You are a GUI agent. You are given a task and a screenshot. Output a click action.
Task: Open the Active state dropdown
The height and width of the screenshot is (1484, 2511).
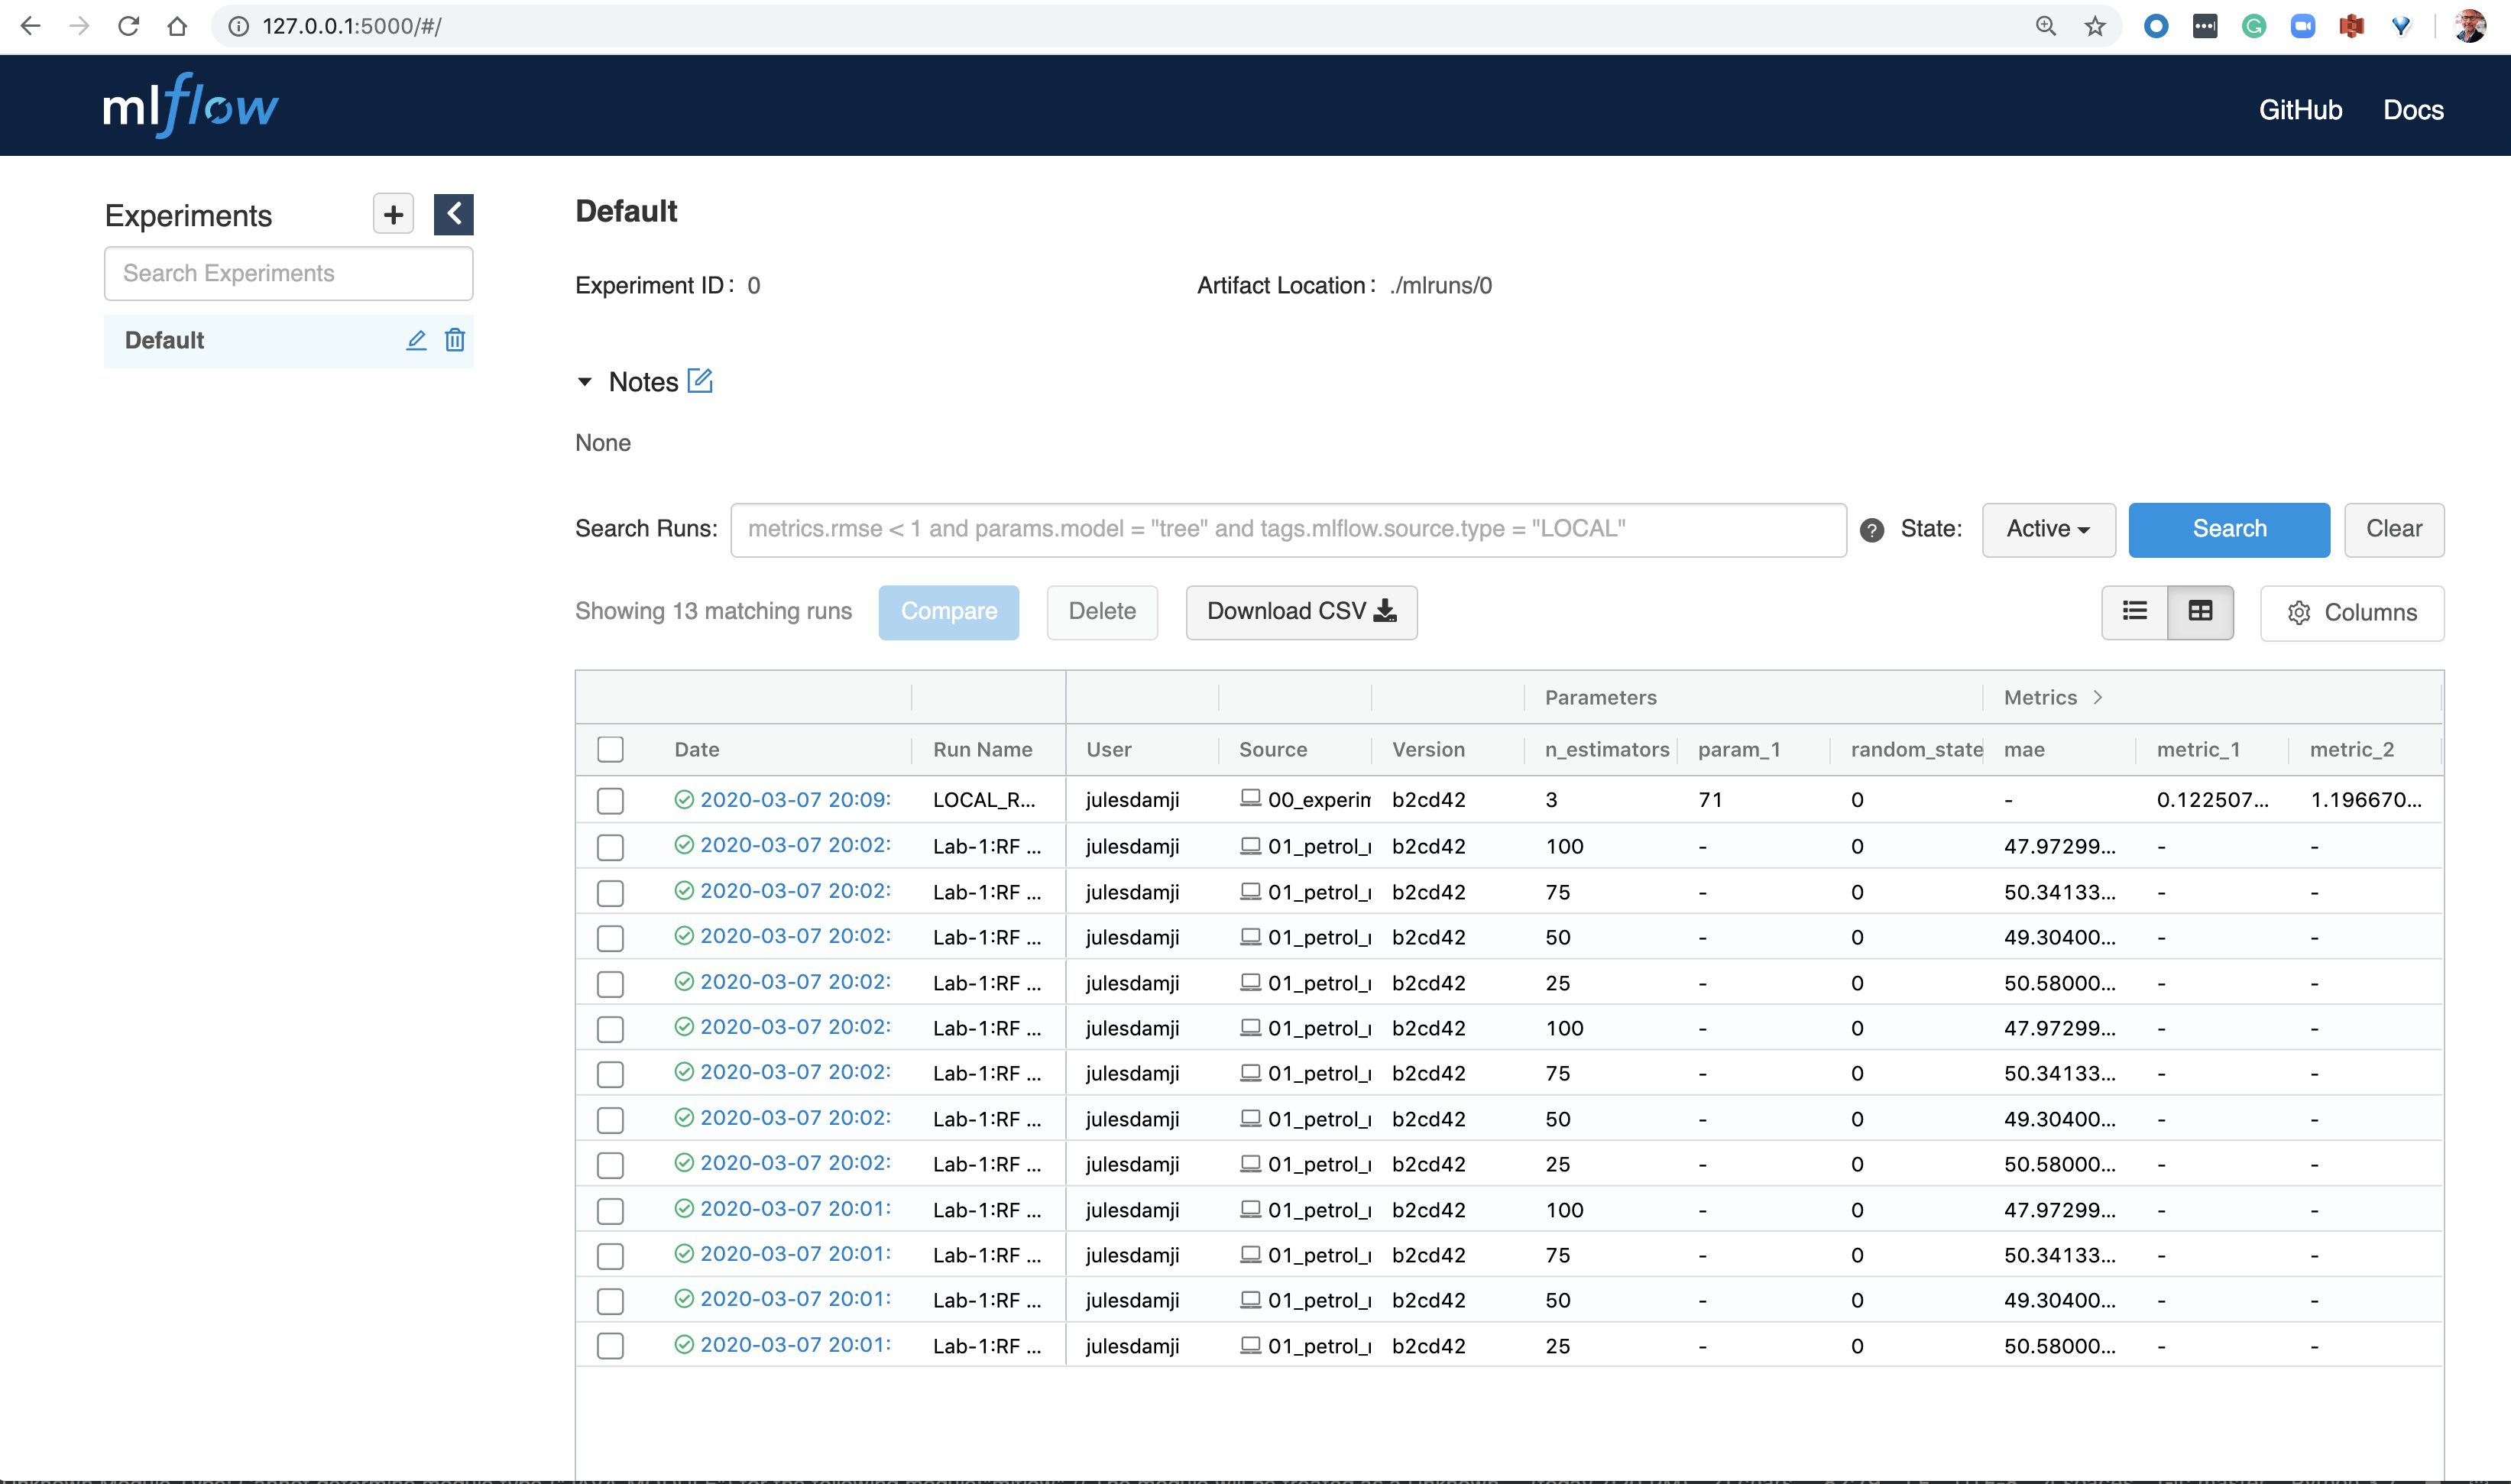(x=2048, y=529)
